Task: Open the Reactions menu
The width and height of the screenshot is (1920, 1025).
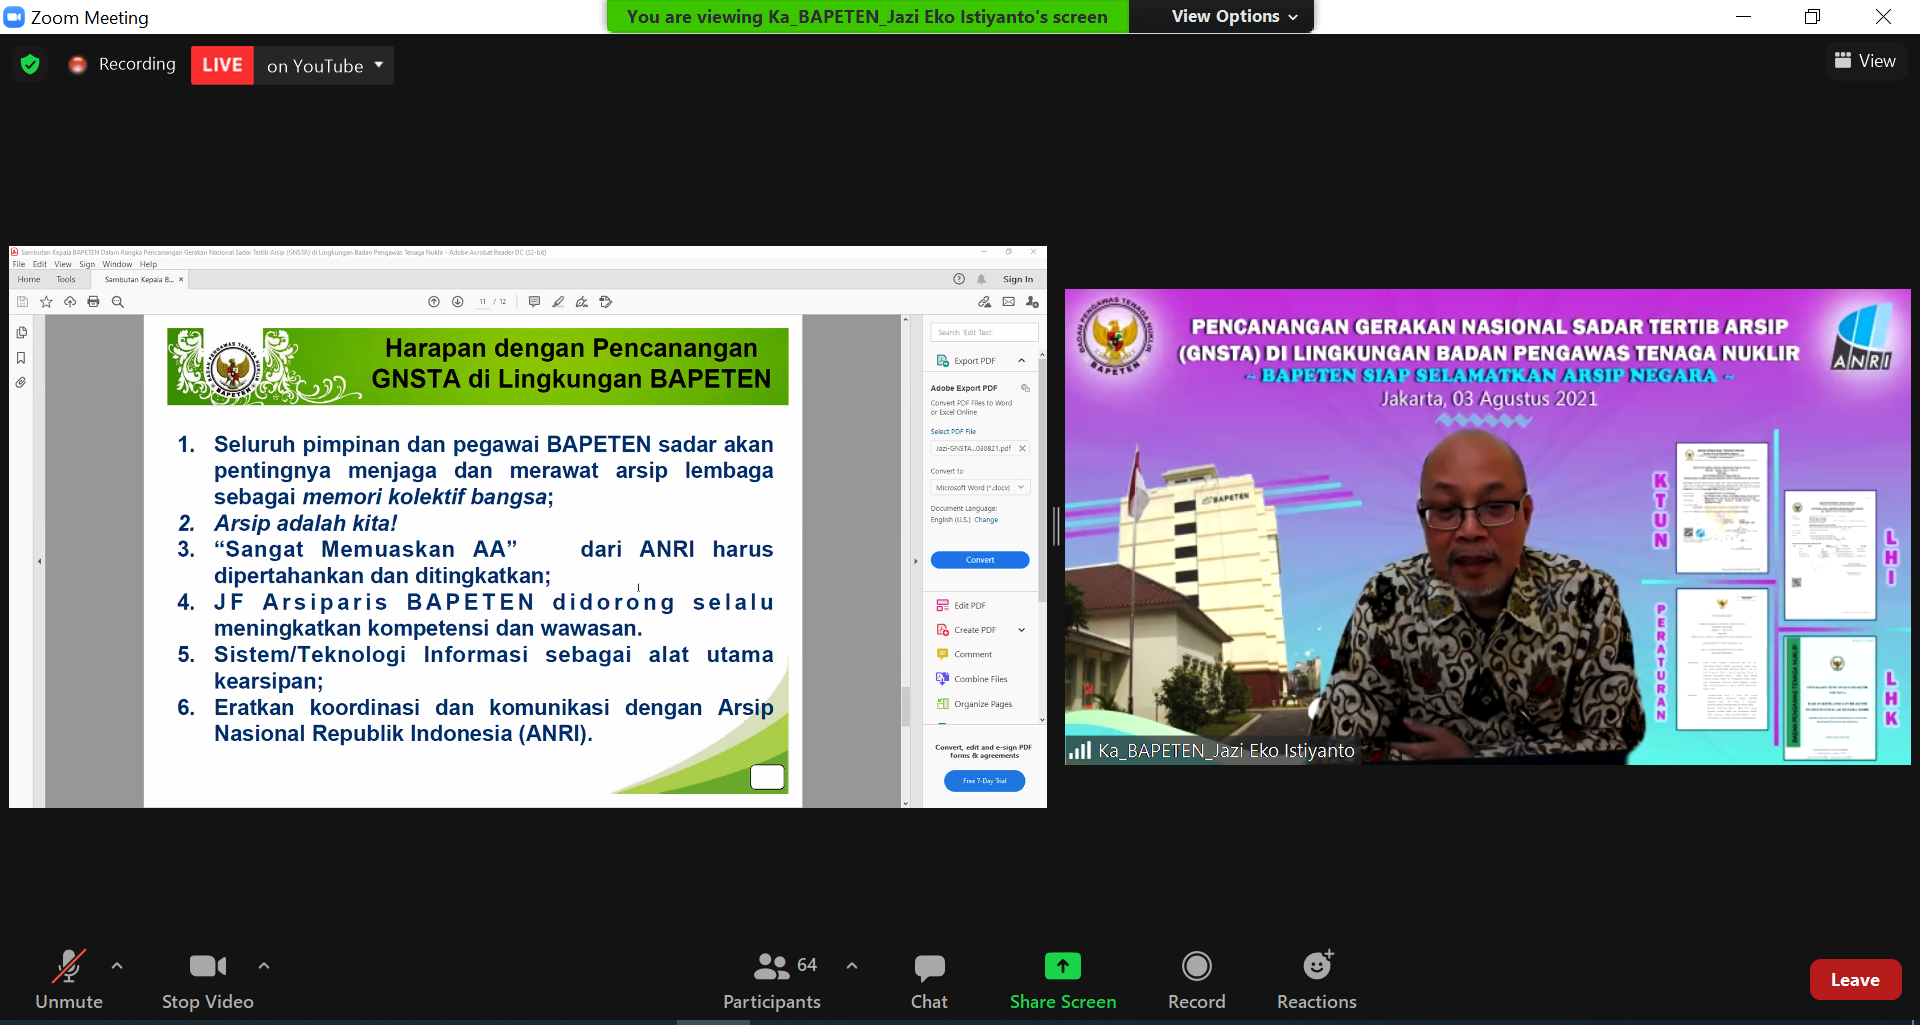Action: click(1316, 979)
